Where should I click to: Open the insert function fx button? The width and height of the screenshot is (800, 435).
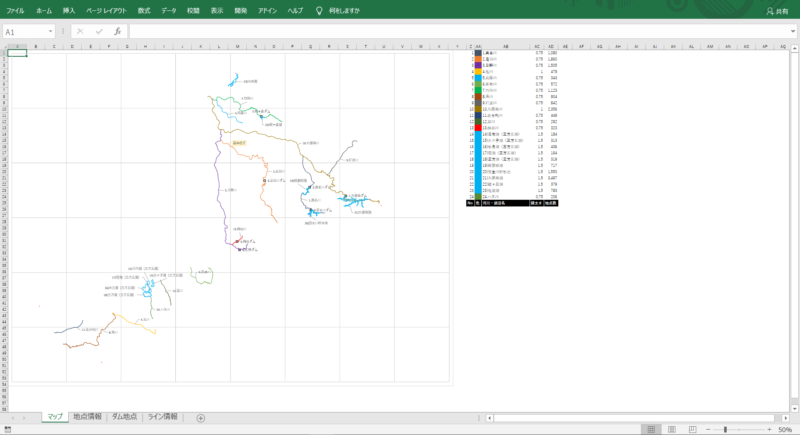pos(117,32)
